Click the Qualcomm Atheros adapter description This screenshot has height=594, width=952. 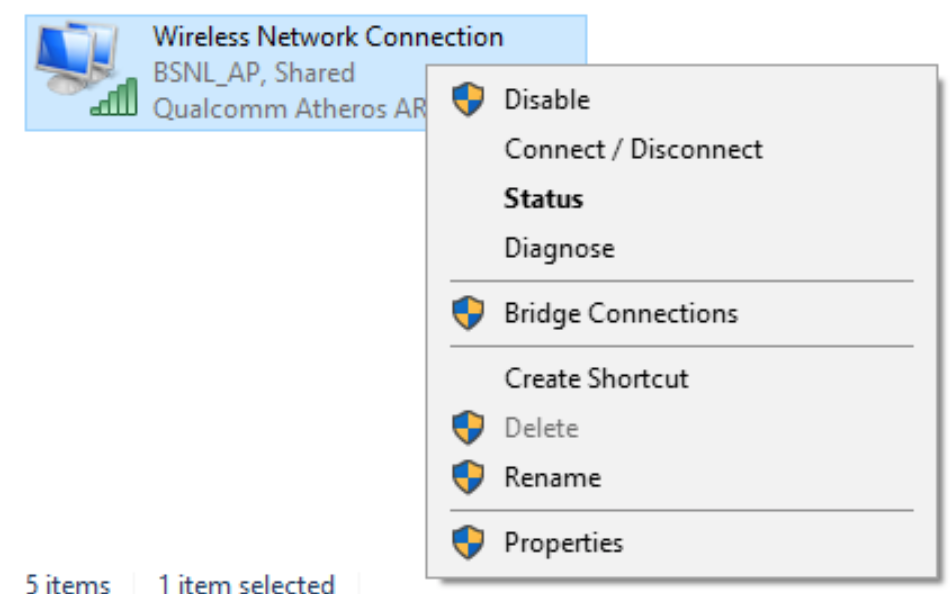[290, 109]
